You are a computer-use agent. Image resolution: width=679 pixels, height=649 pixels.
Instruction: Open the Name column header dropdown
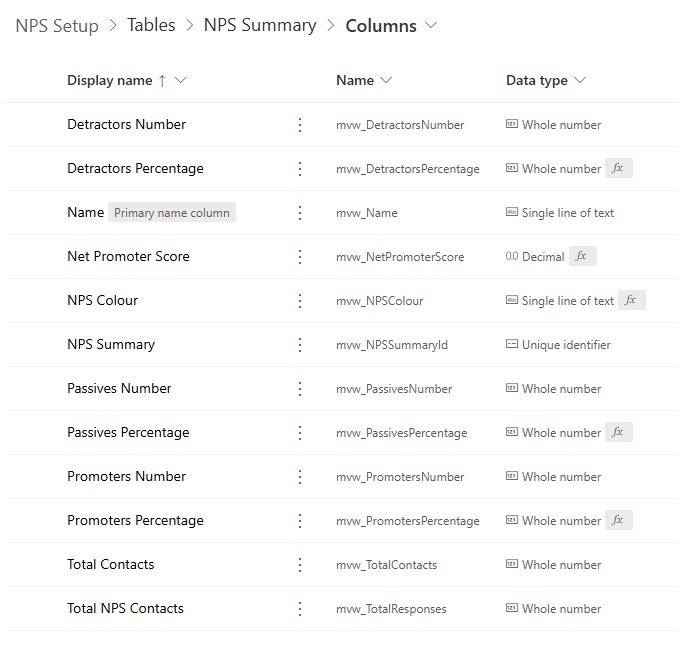[x=386, y=81]
